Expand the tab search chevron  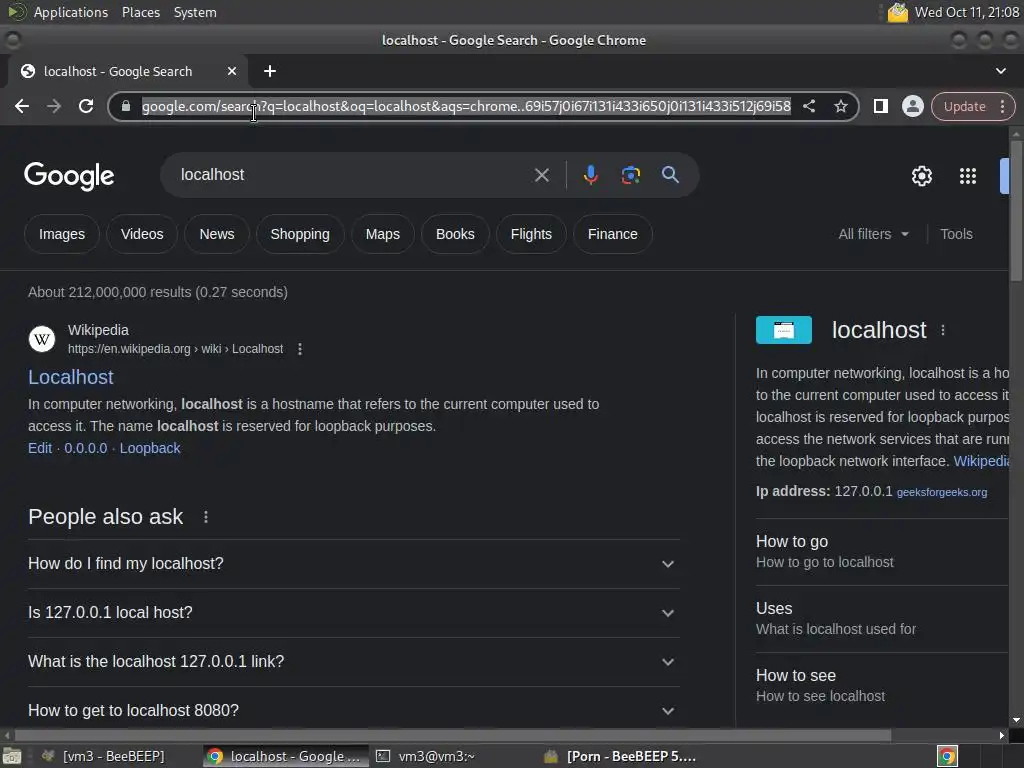1000,71
